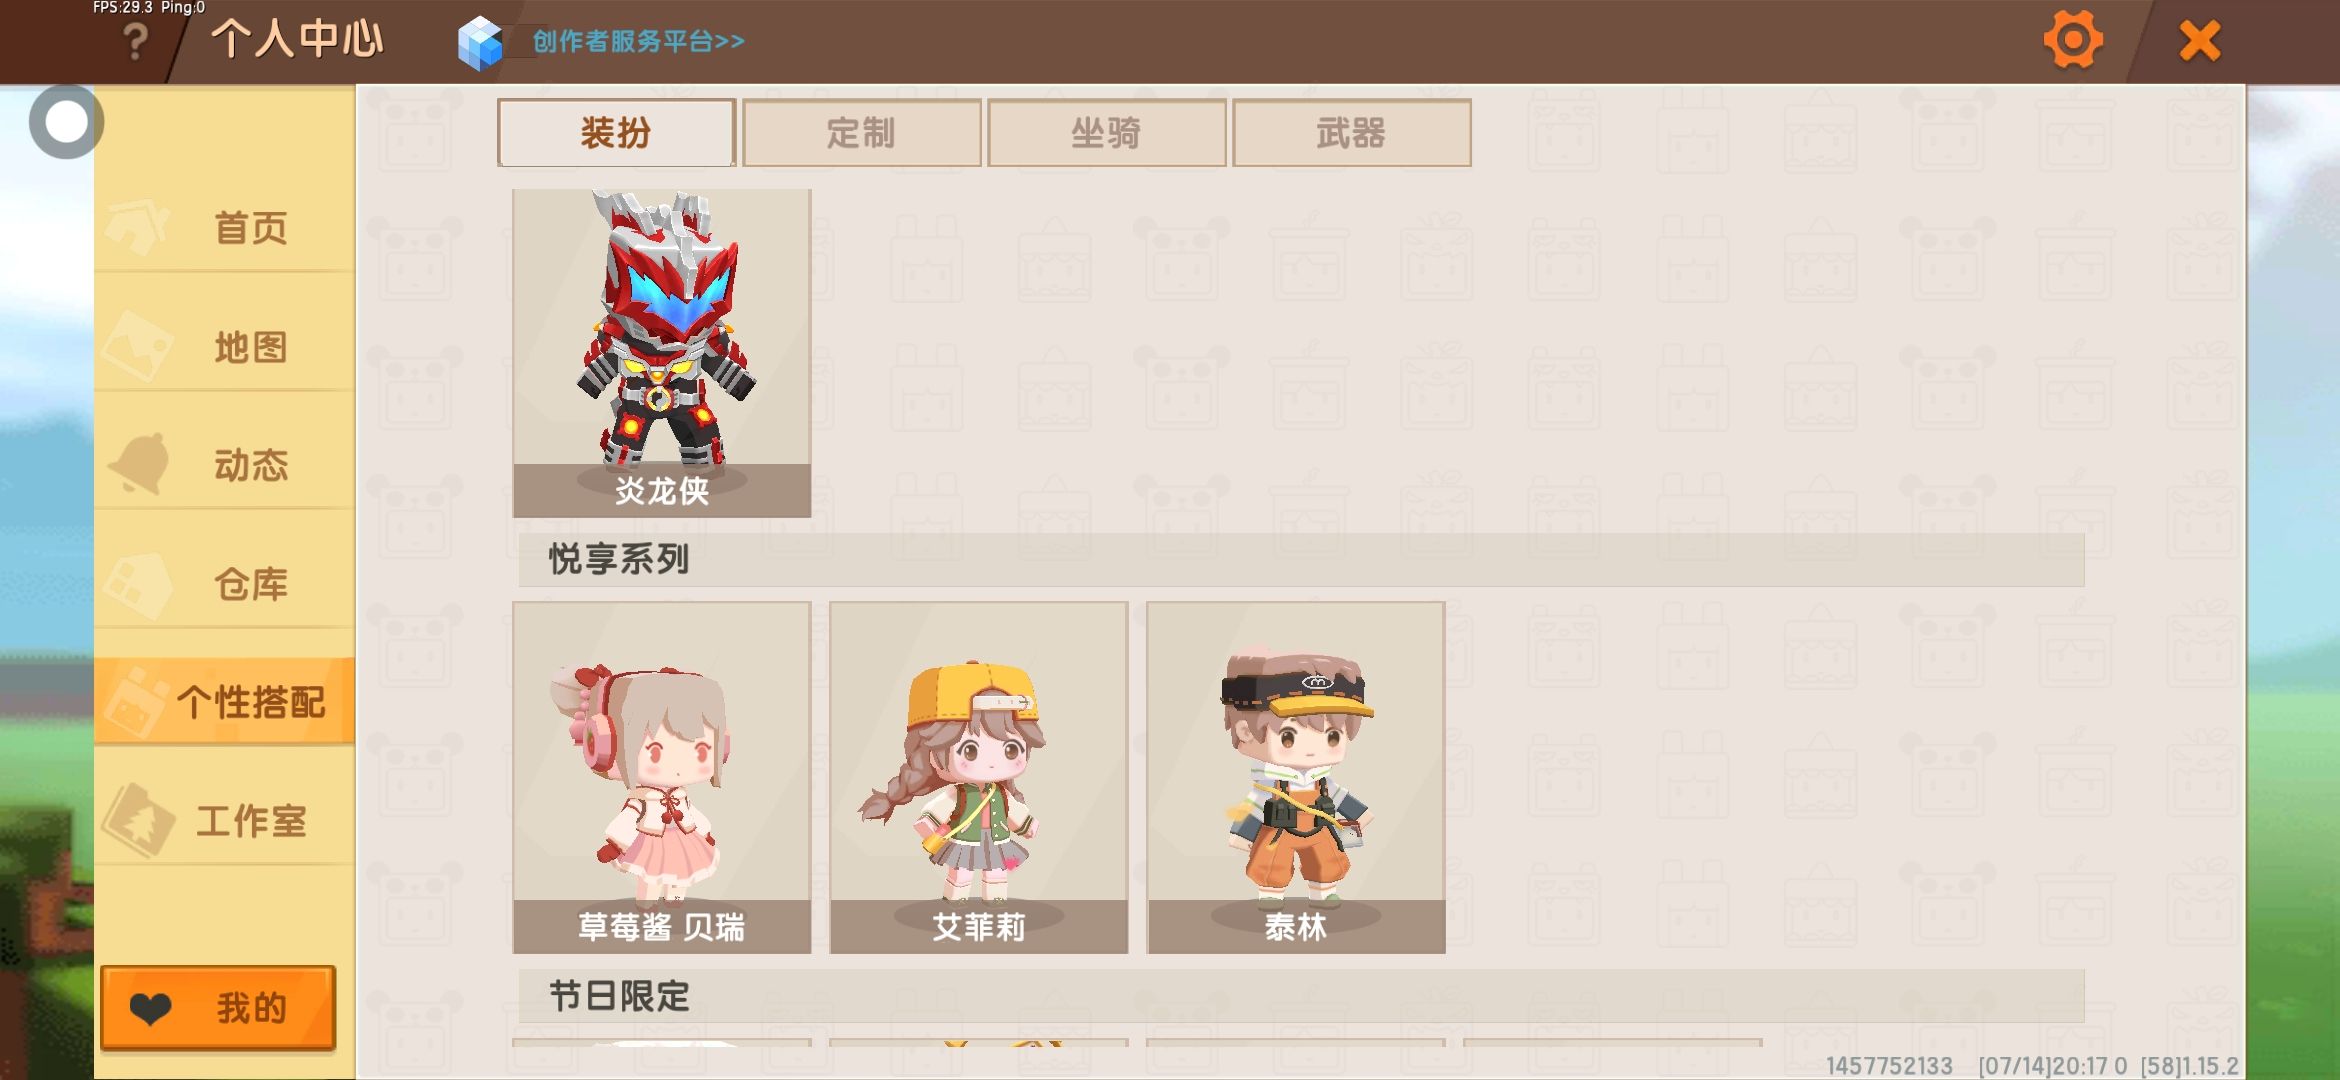Viewport: 2340px width, 1080px height.
Task: Choose the 艾菲莉 character skin
Action: click(x=979, y=777)
